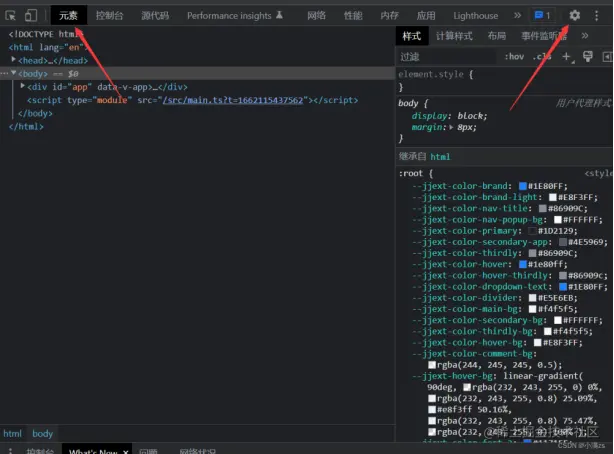The width and height of the screenshot is (614, 454).
Task: Click the closing </body> tag row
Action: coord(35,114)
